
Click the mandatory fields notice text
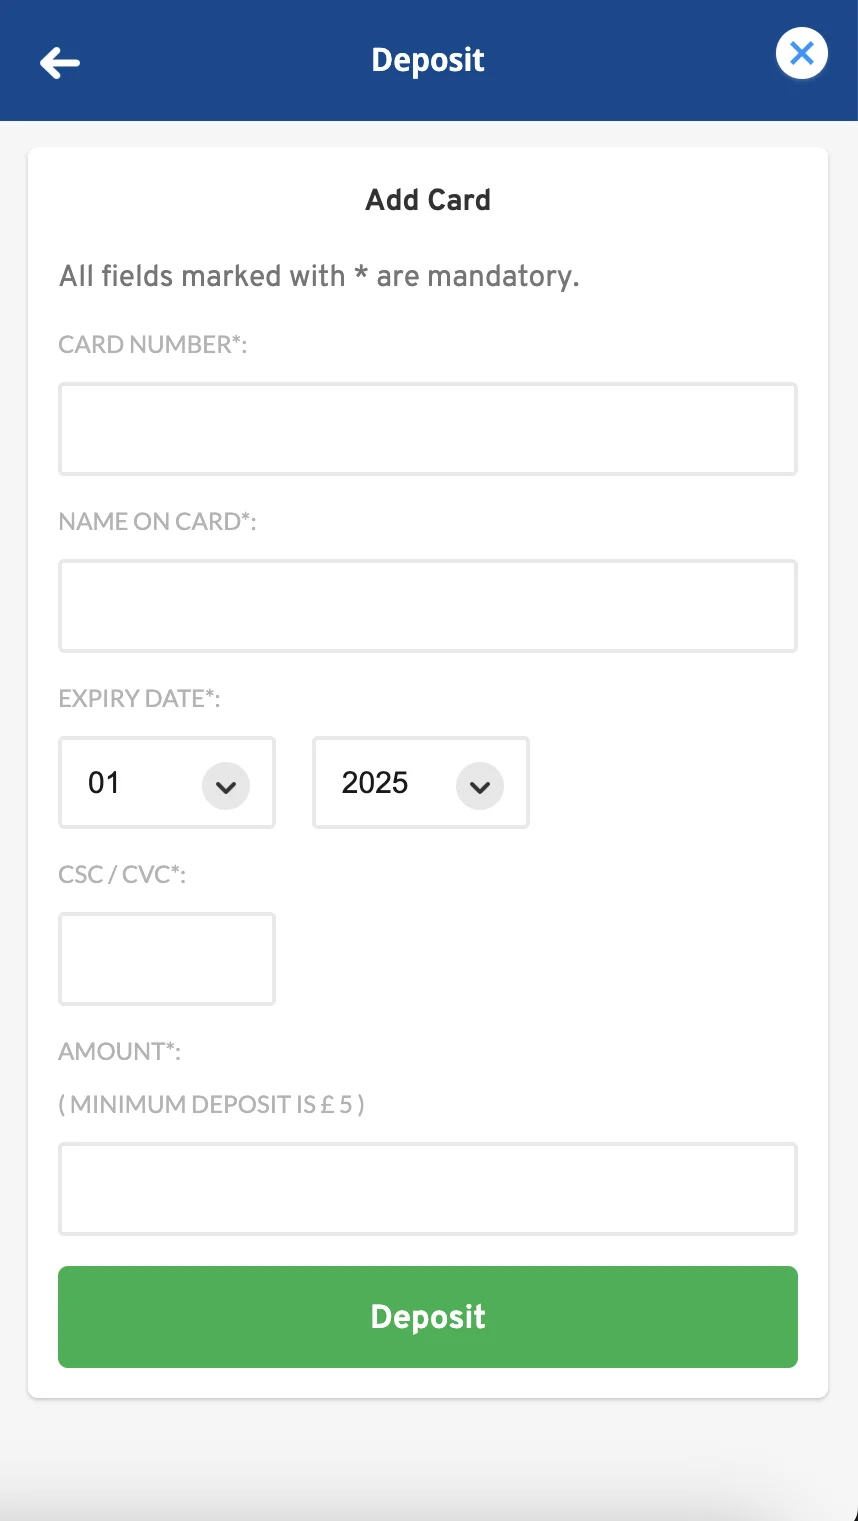point(319,276)
